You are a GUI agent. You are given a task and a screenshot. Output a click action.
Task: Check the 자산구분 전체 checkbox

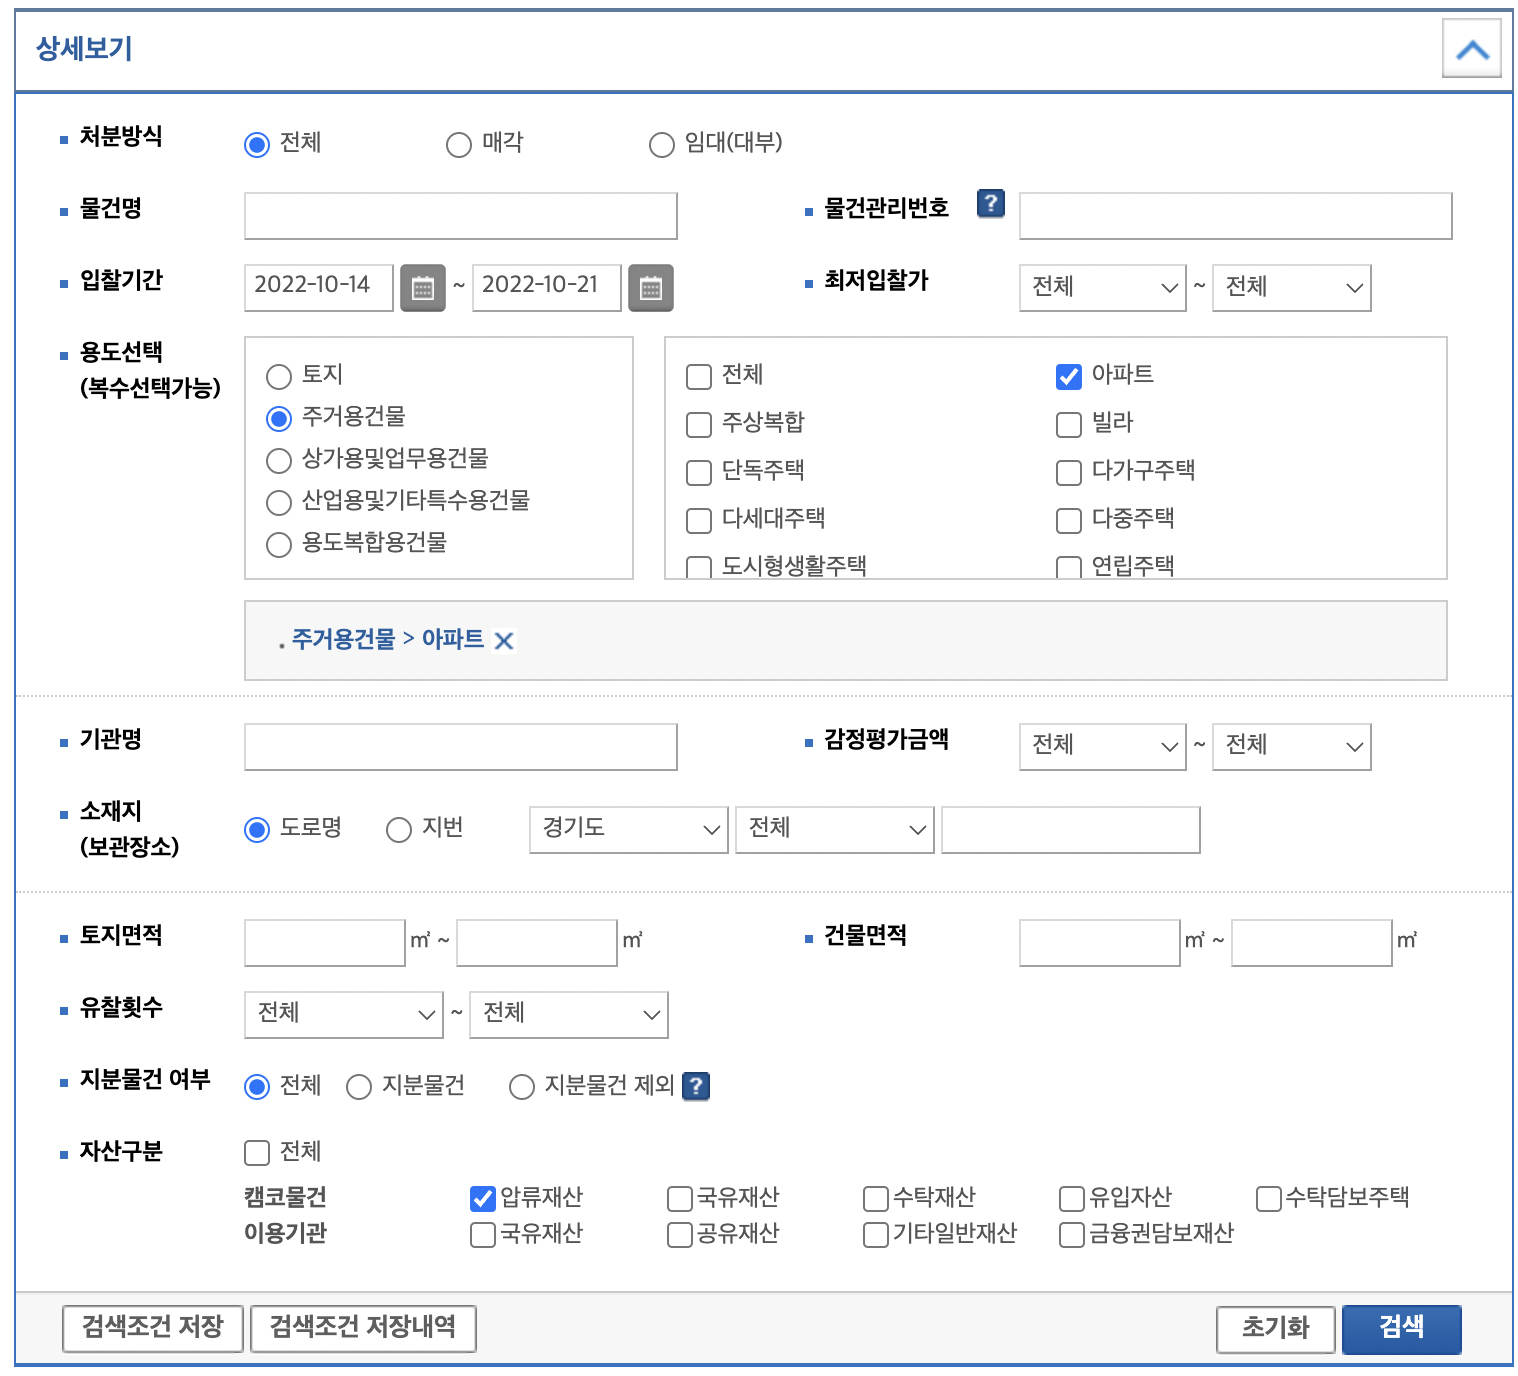[257, 1153]
